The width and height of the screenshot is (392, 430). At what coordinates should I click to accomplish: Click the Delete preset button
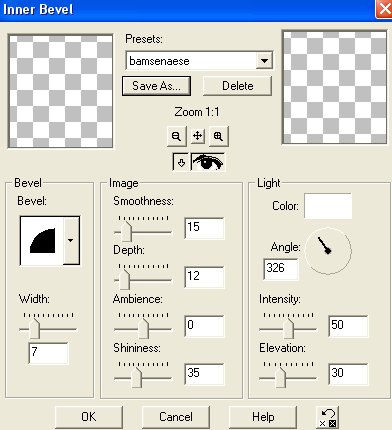point(237,86)
